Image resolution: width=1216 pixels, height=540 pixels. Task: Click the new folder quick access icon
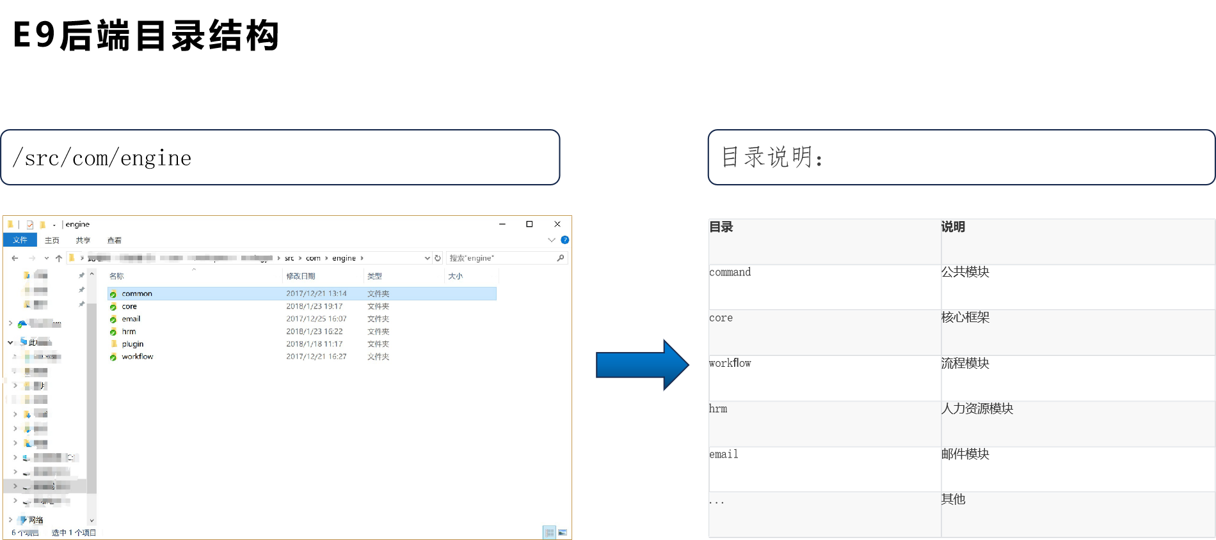42,224
